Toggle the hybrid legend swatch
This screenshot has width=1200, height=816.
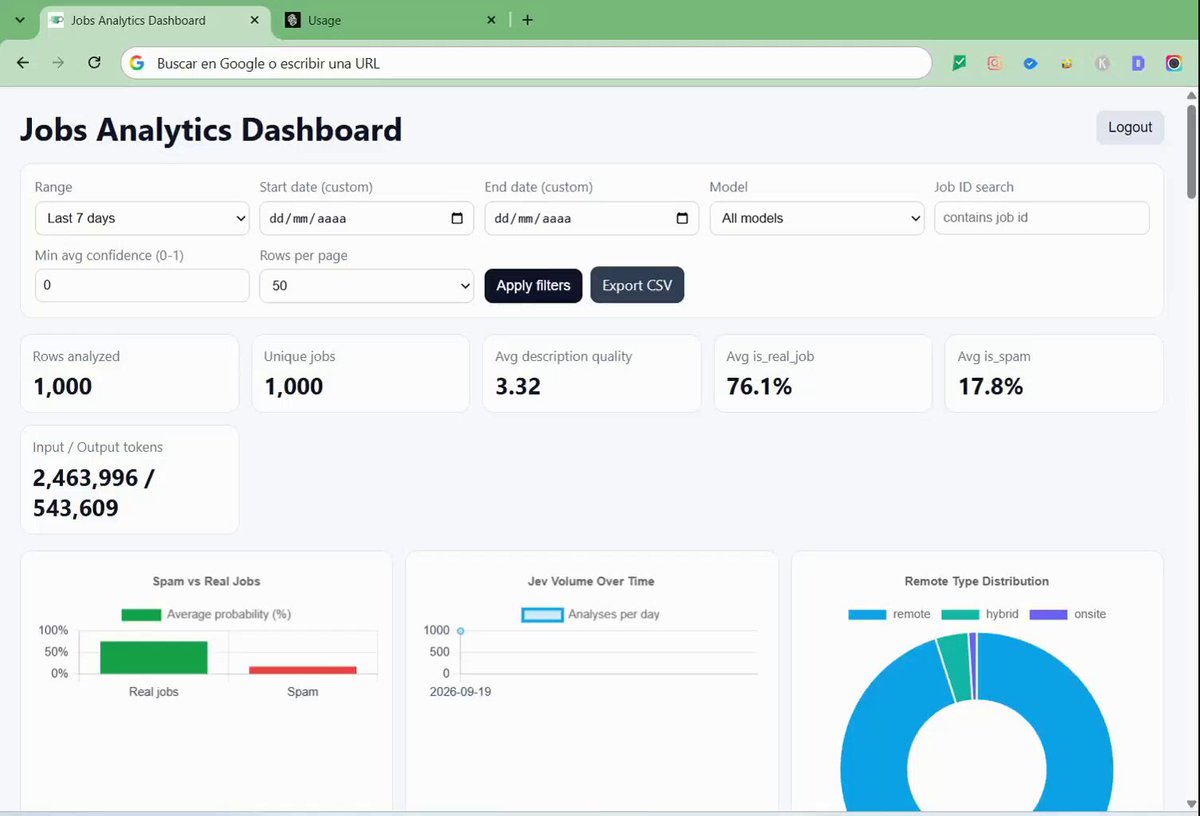(960, 614)
